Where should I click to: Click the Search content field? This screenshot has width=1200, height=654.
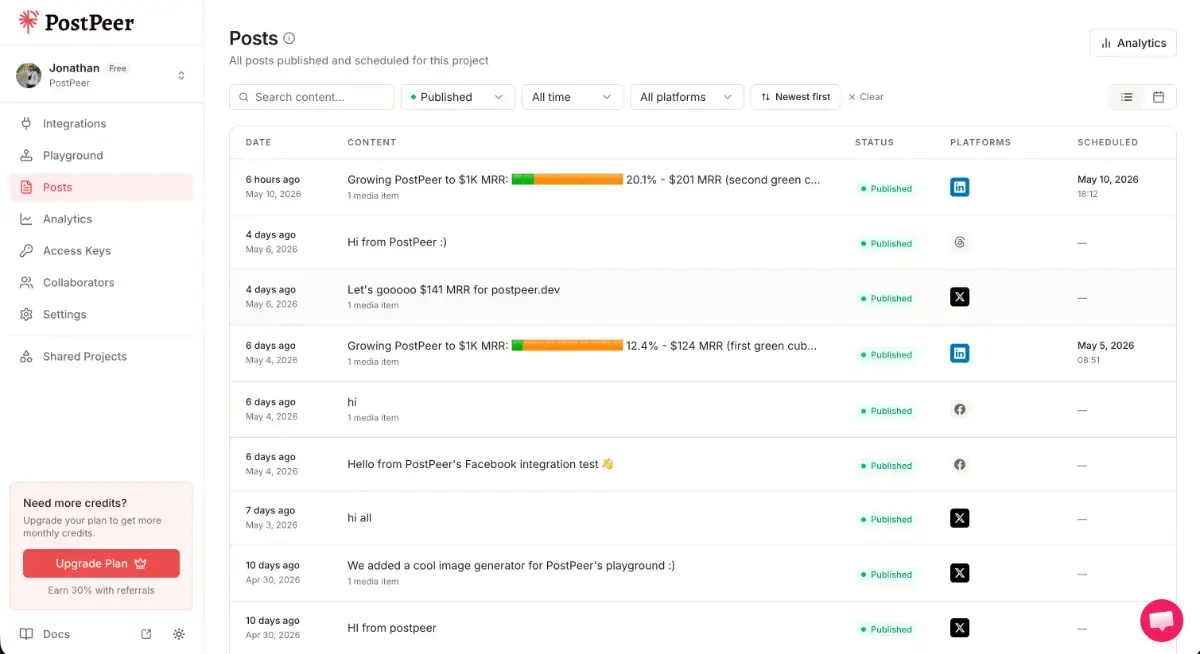(x=312, y=97)
